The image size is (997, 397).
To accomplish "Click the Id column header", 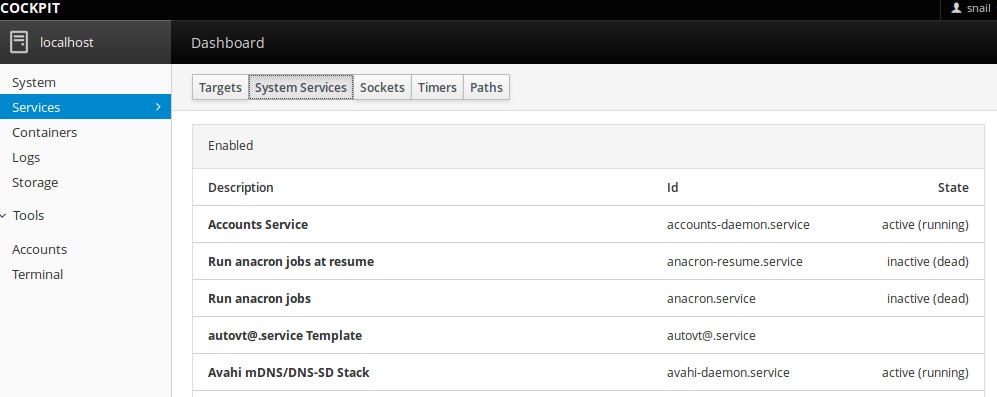I will coord(673,188).
